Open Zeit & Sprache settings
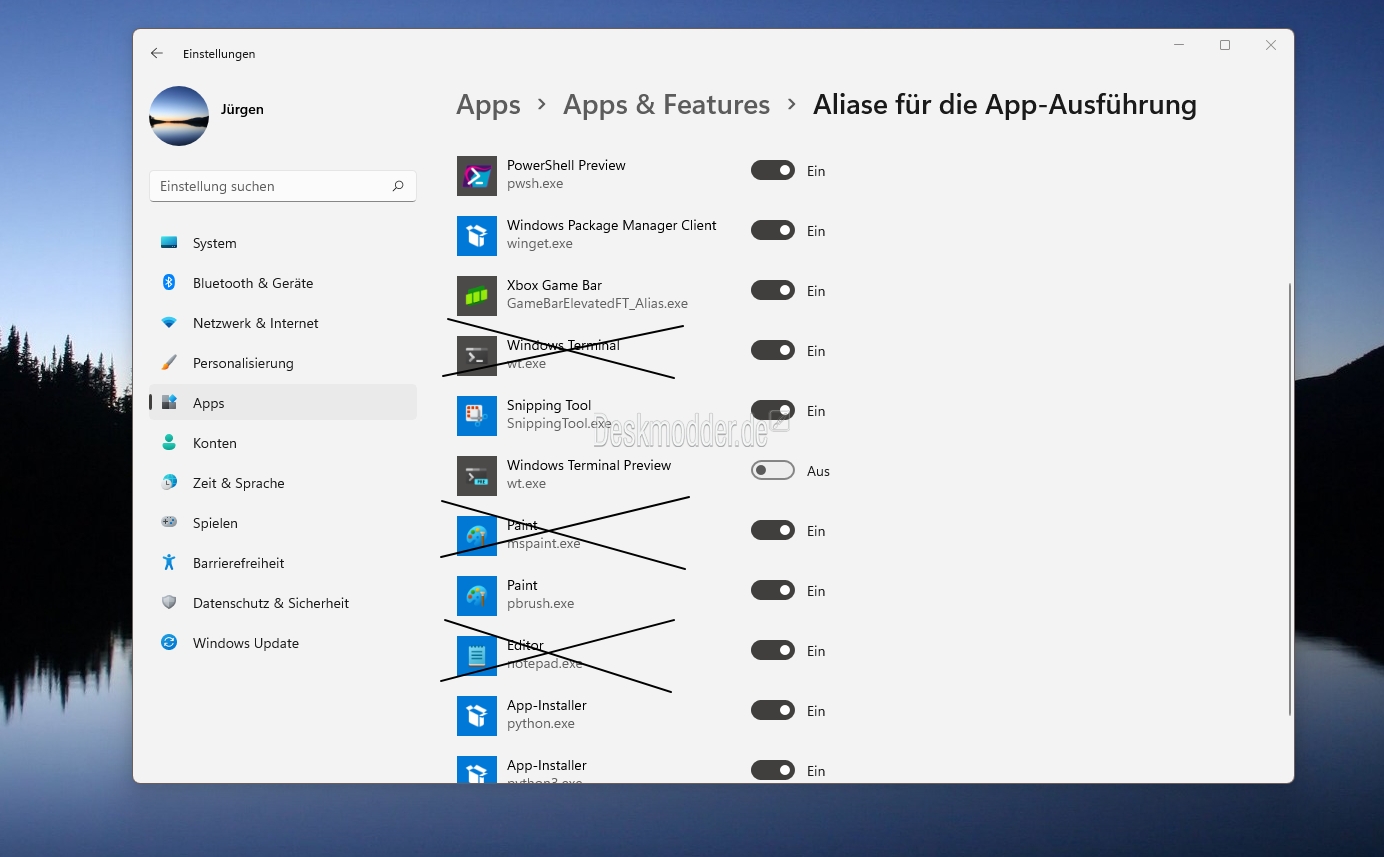The width and height of the screenshot is (1384, 857). pyautogui.click(x=283, y=483)
